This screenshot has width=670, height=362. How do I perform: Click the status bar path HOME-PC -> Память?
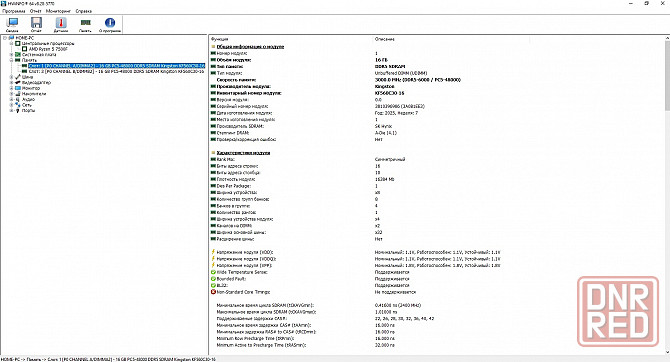109,359
